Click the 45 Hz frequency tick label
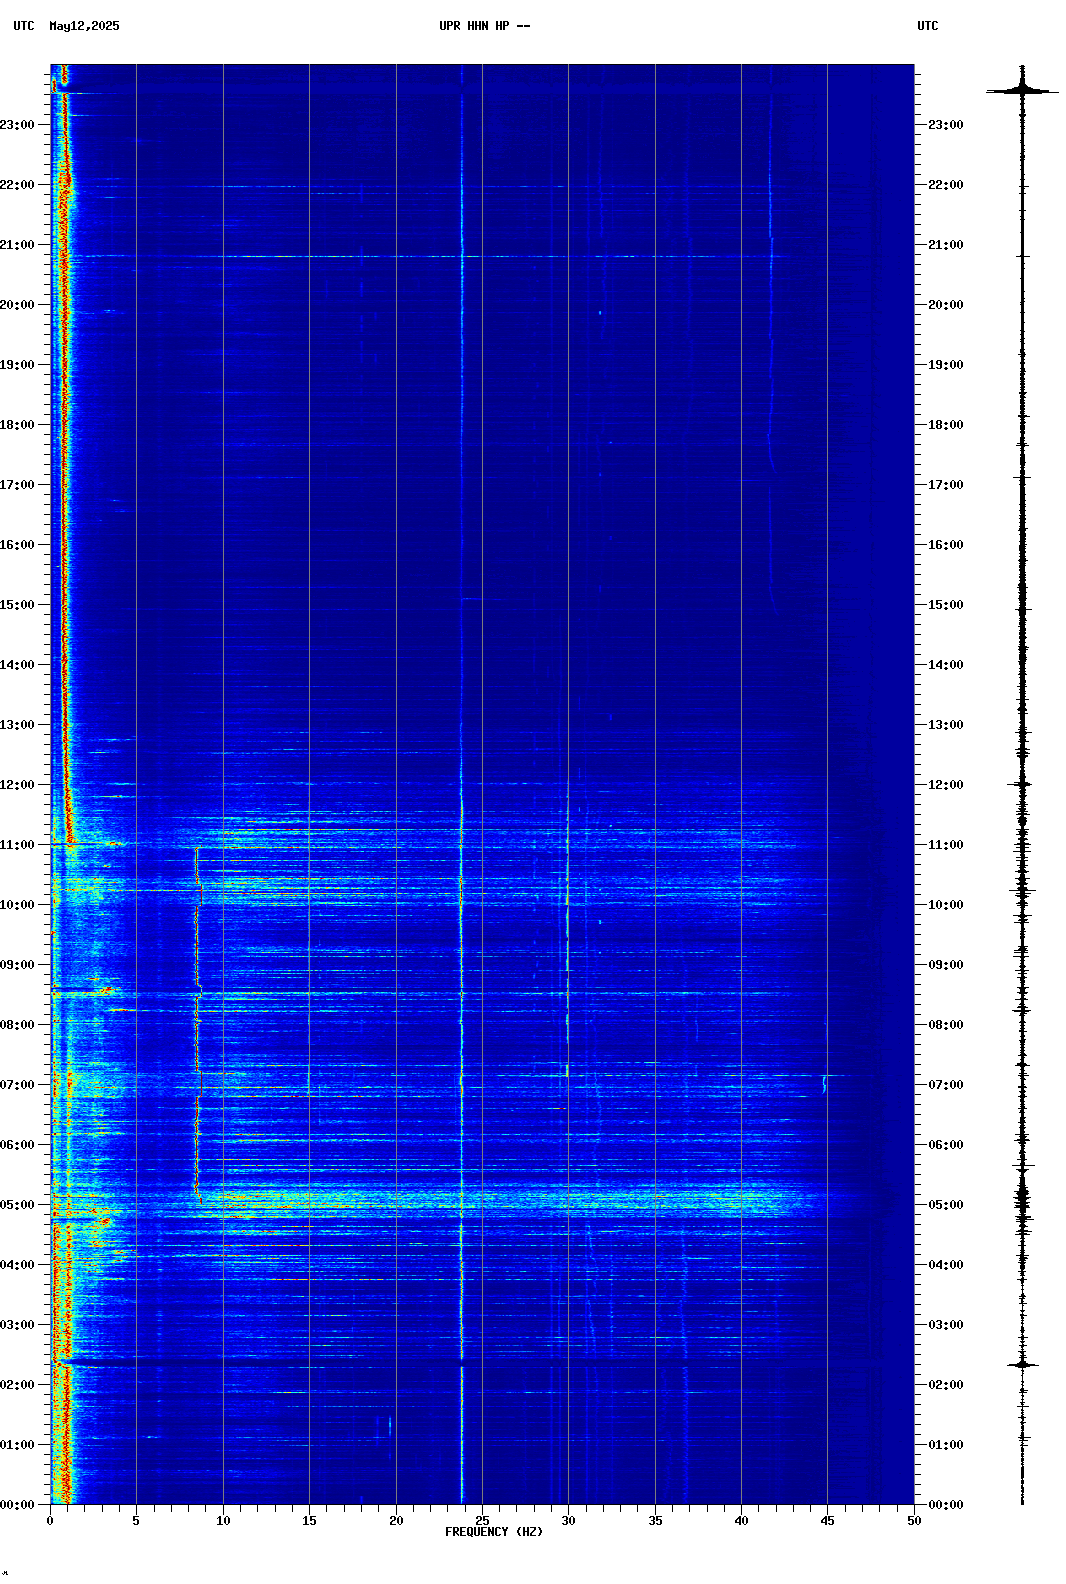 coord(827,1521)
